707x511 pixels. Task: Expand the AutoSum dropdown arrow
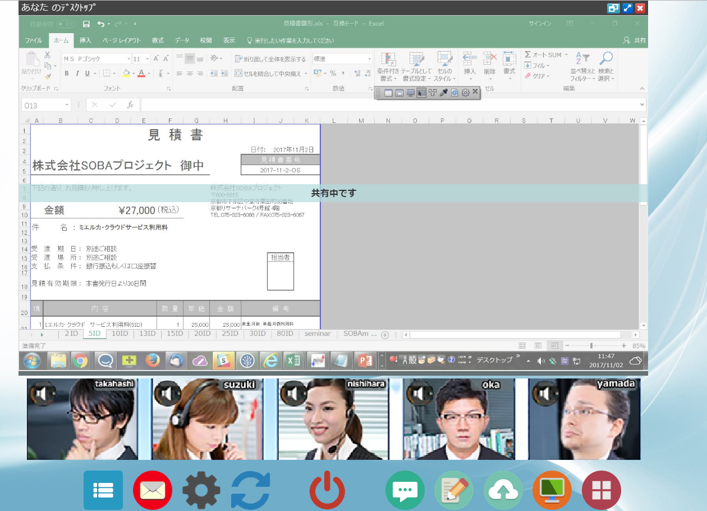pos(566,55)
